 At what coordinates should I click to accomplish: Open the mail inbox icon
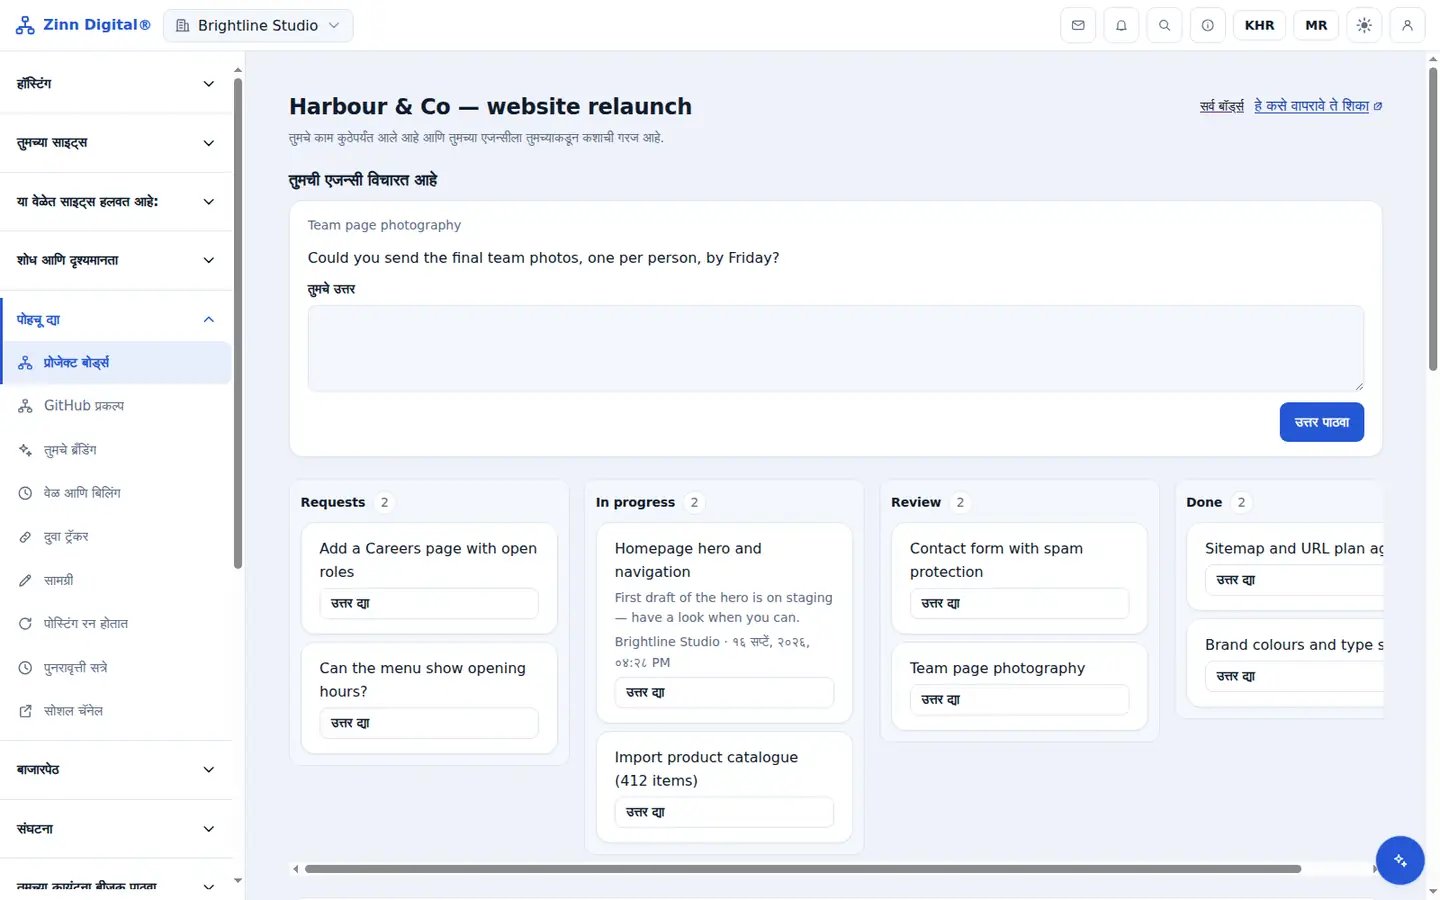click(1078, 25)
